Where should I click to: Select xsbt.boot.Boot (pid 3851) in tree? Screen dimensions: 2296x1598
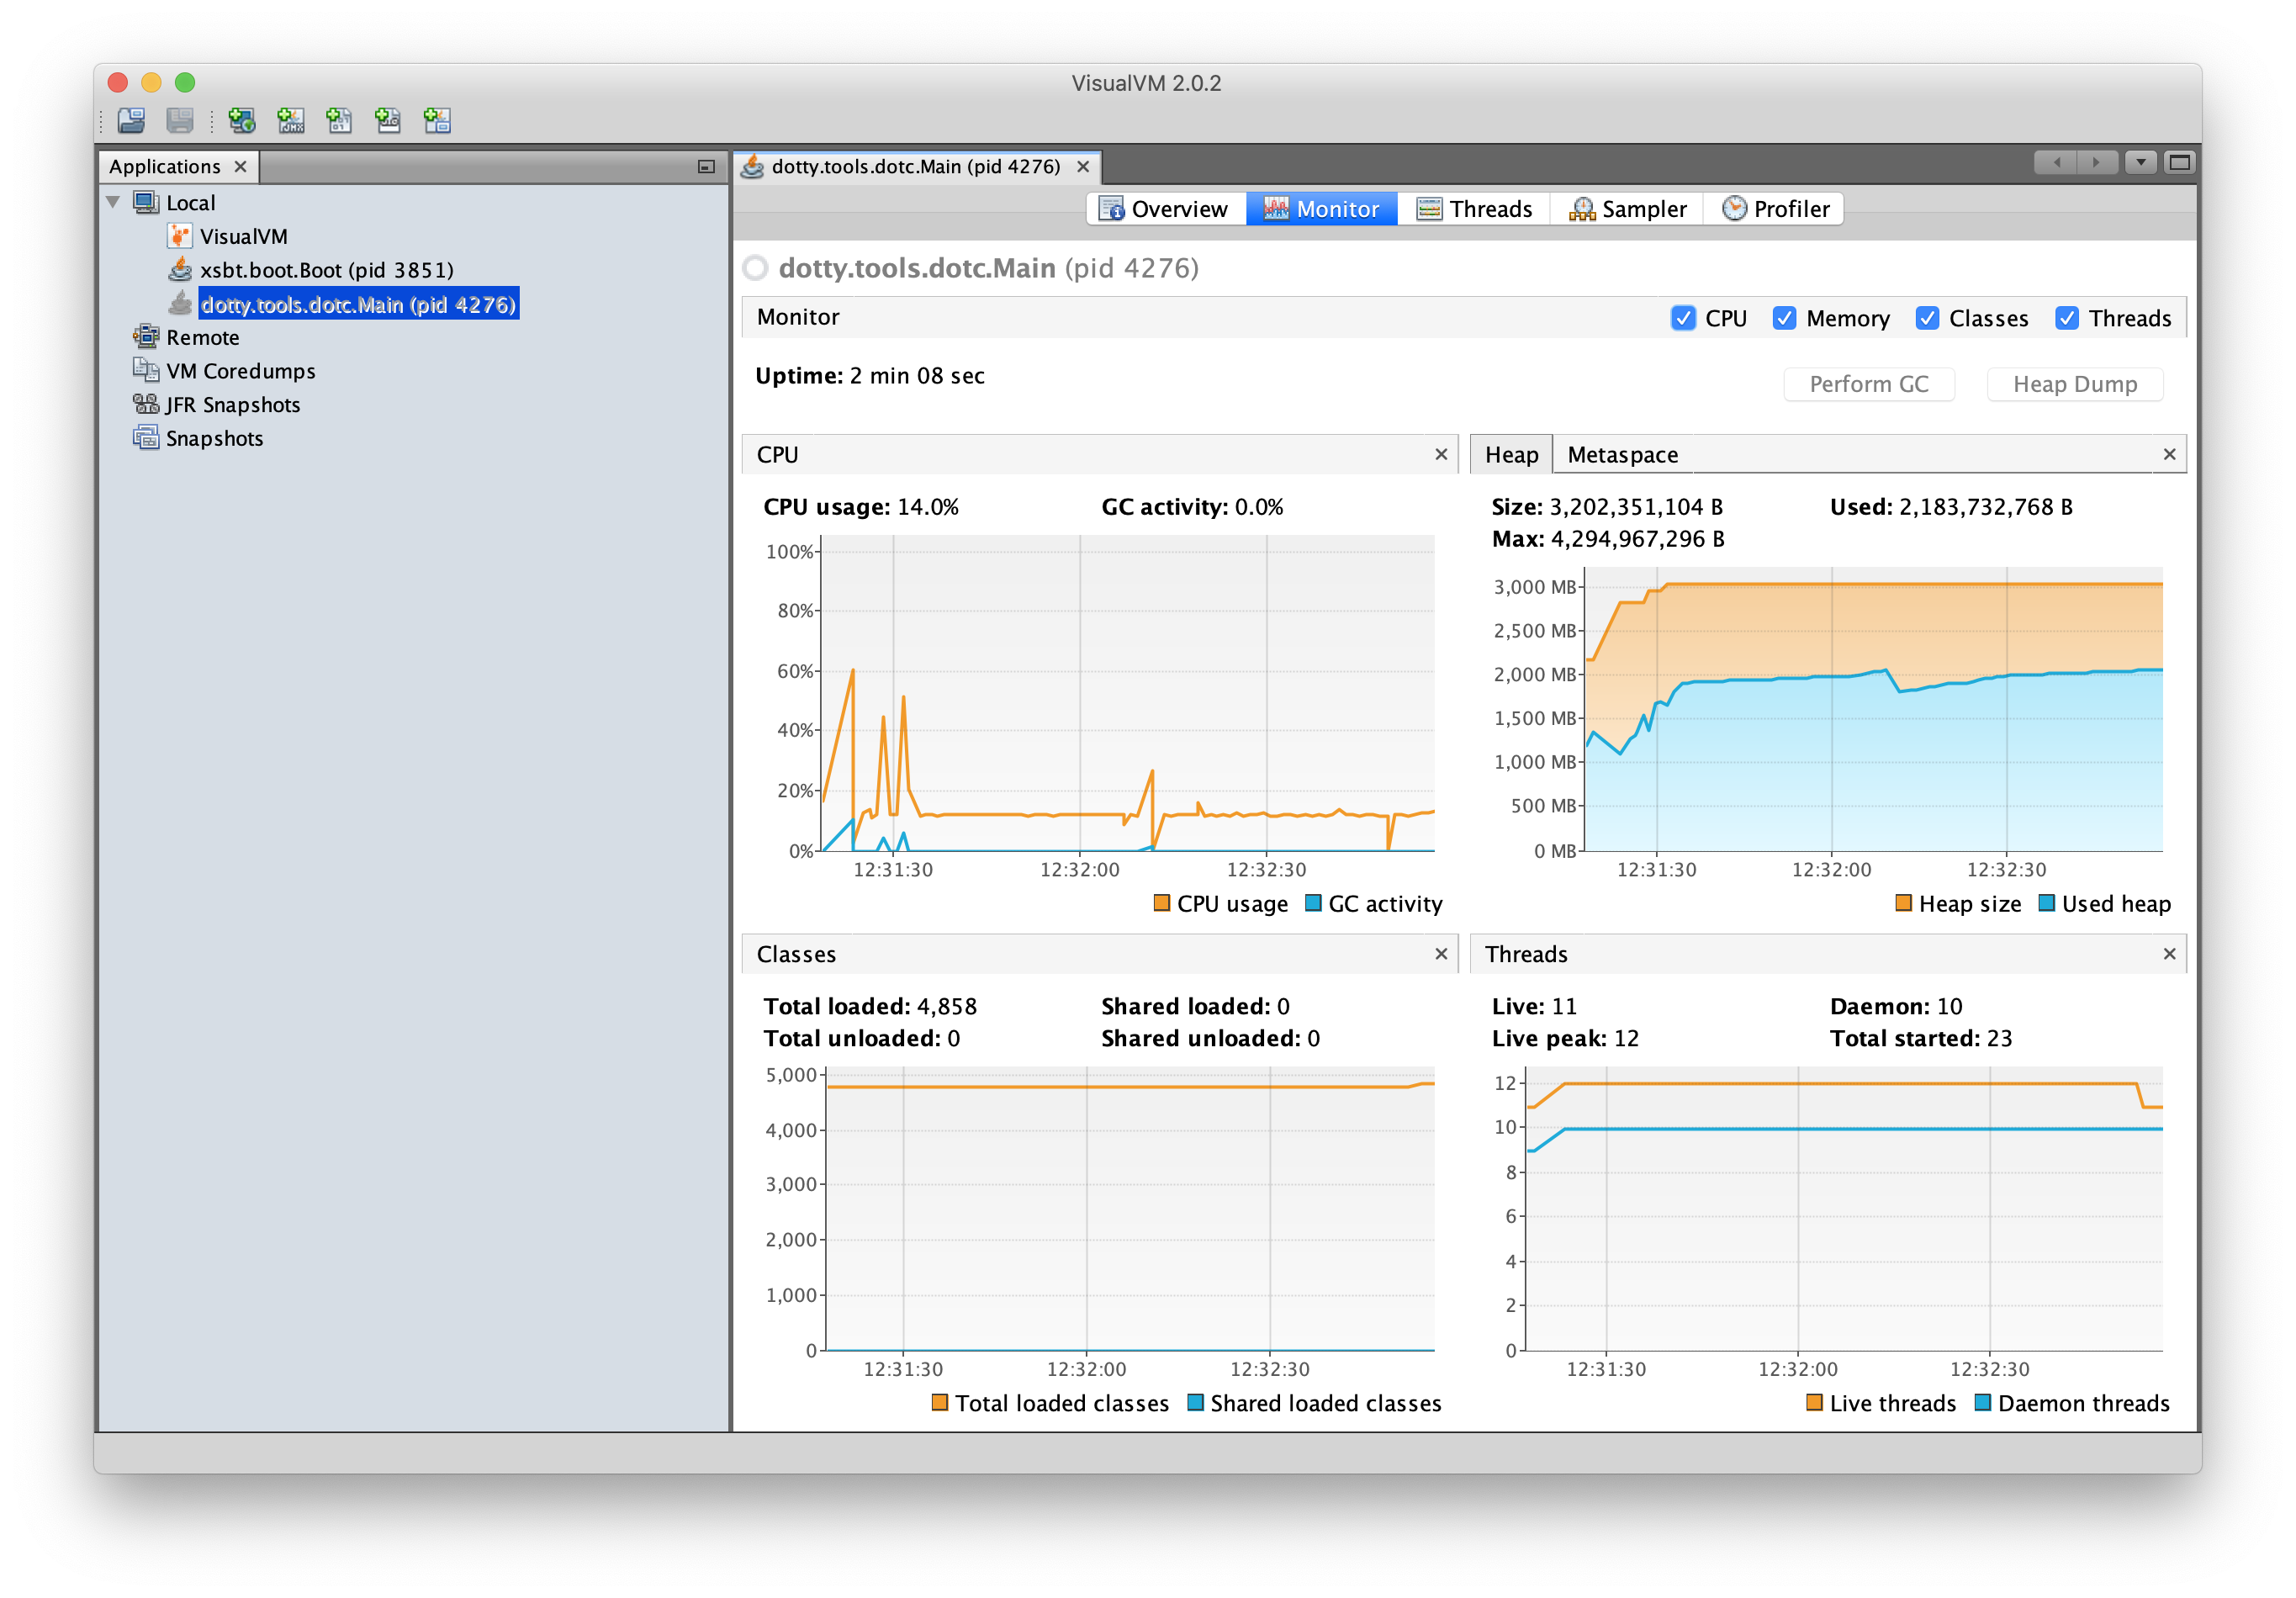[327, 270]
